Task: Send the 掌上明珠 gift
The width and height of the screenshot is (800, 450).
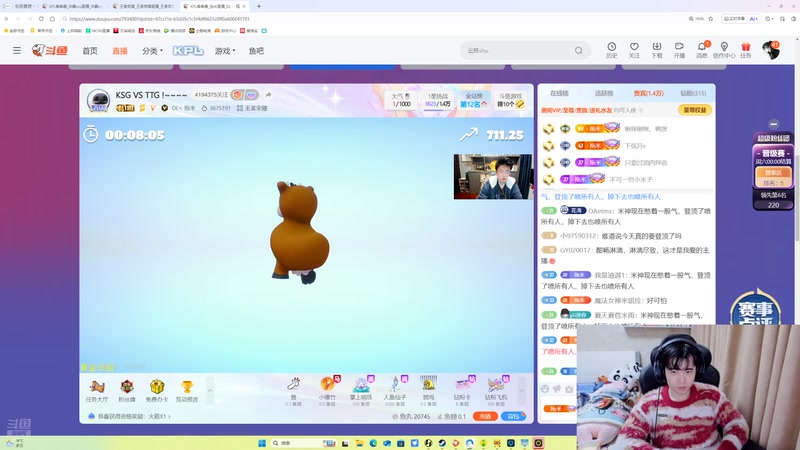Action: 361,392
